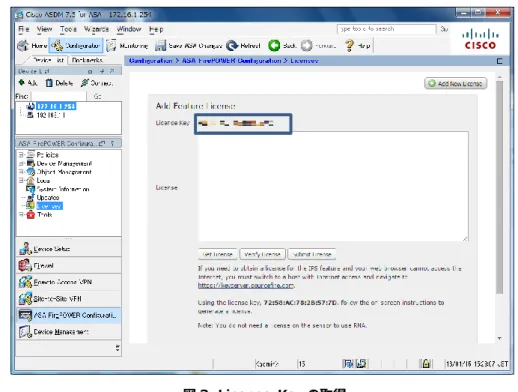518x392 pixels.
Task: Expand the Tools tree node
Action: coord(21,214)
